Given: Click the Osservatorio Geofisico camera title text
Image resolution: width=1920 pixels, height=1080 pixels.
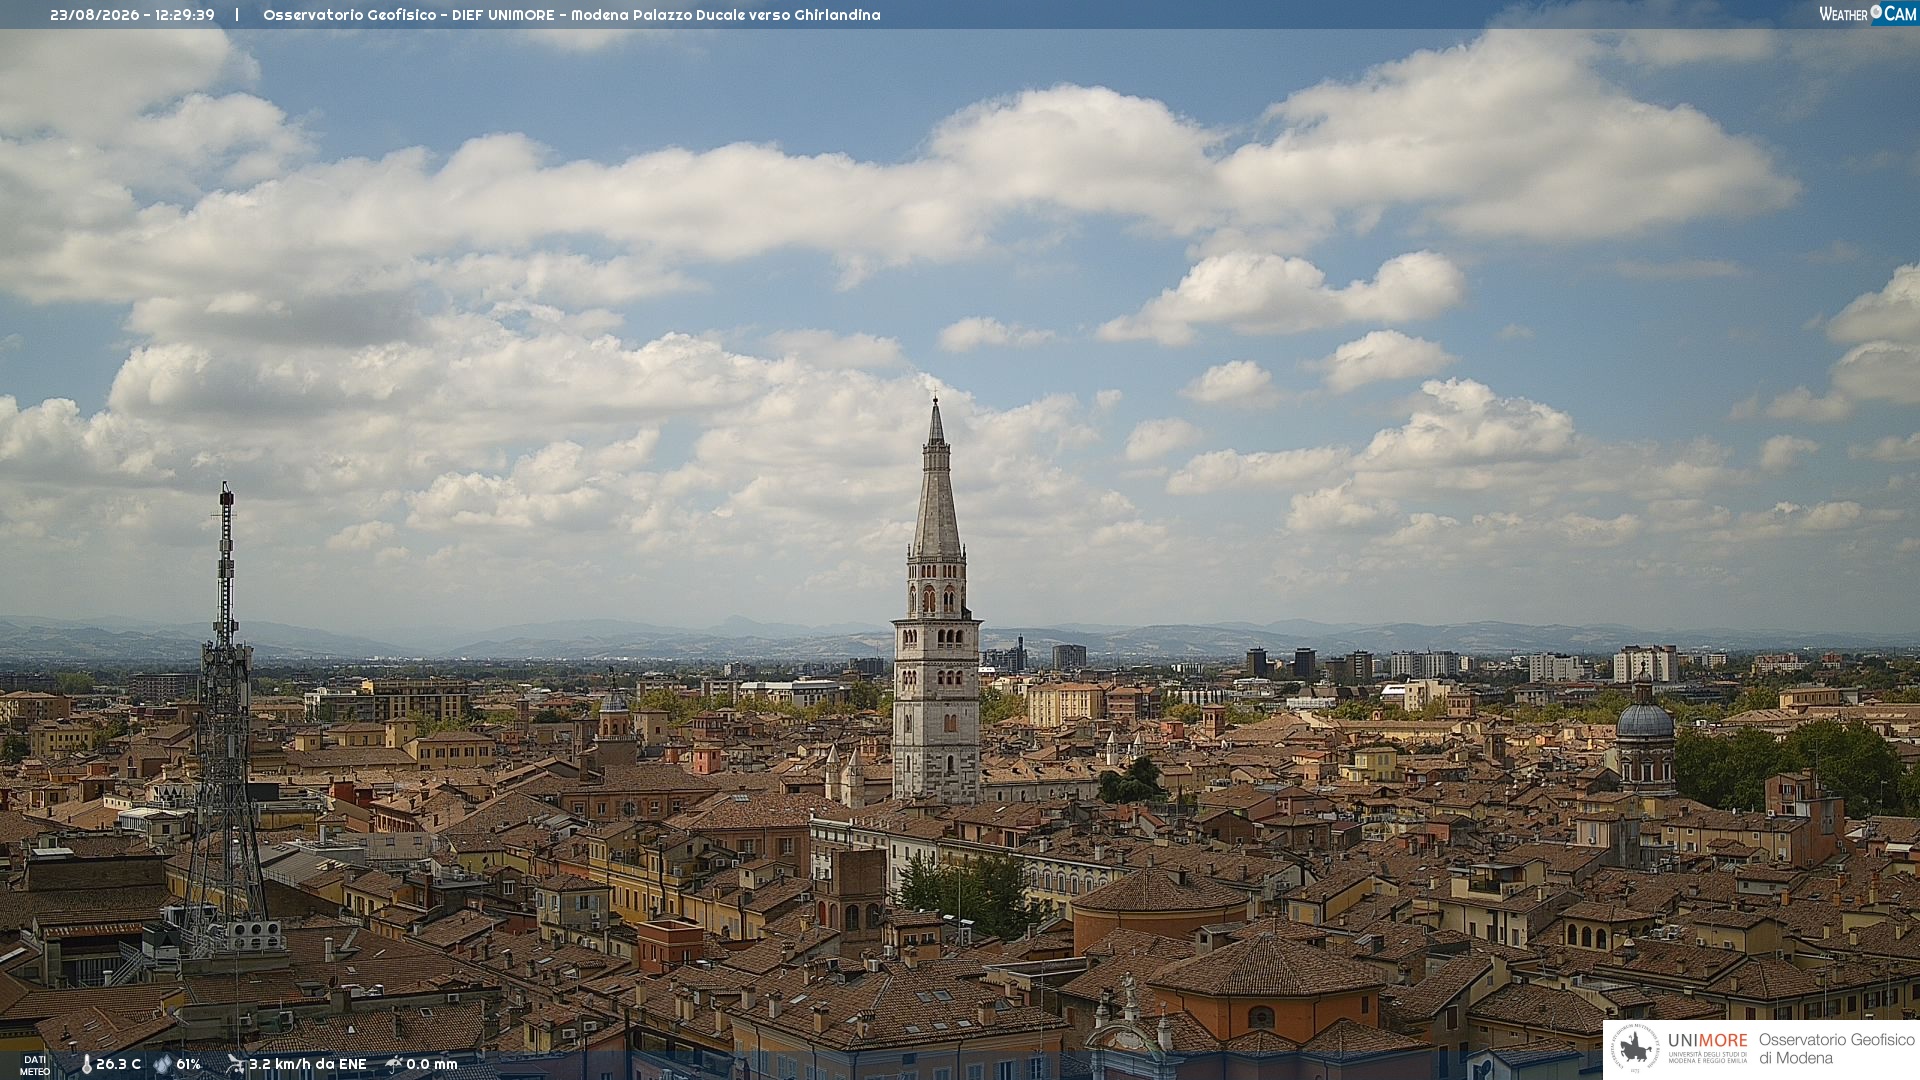Looking at the screenshot, I should (x=572, y=15).
